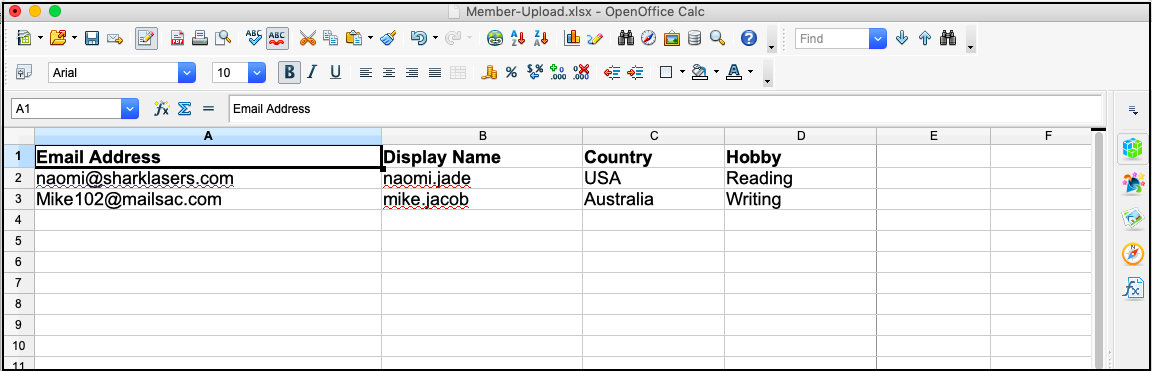Toggle AutoSpellcheck ABC underline button
The height and width of the screenshot is (371, 1152).
(277, 38)
